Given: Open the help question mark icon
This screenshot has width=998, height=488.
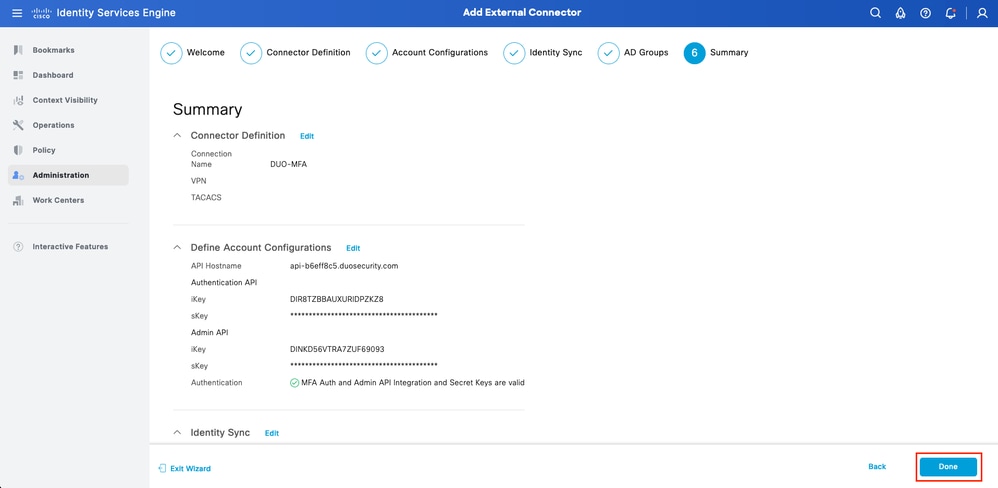Looking at the screenshot, I should (x=925, y=13).
